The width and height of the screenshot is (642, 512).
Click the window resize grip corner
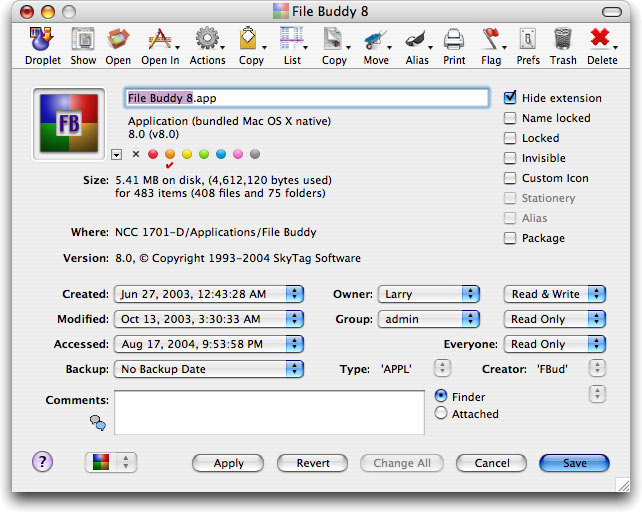click(624, 485)
